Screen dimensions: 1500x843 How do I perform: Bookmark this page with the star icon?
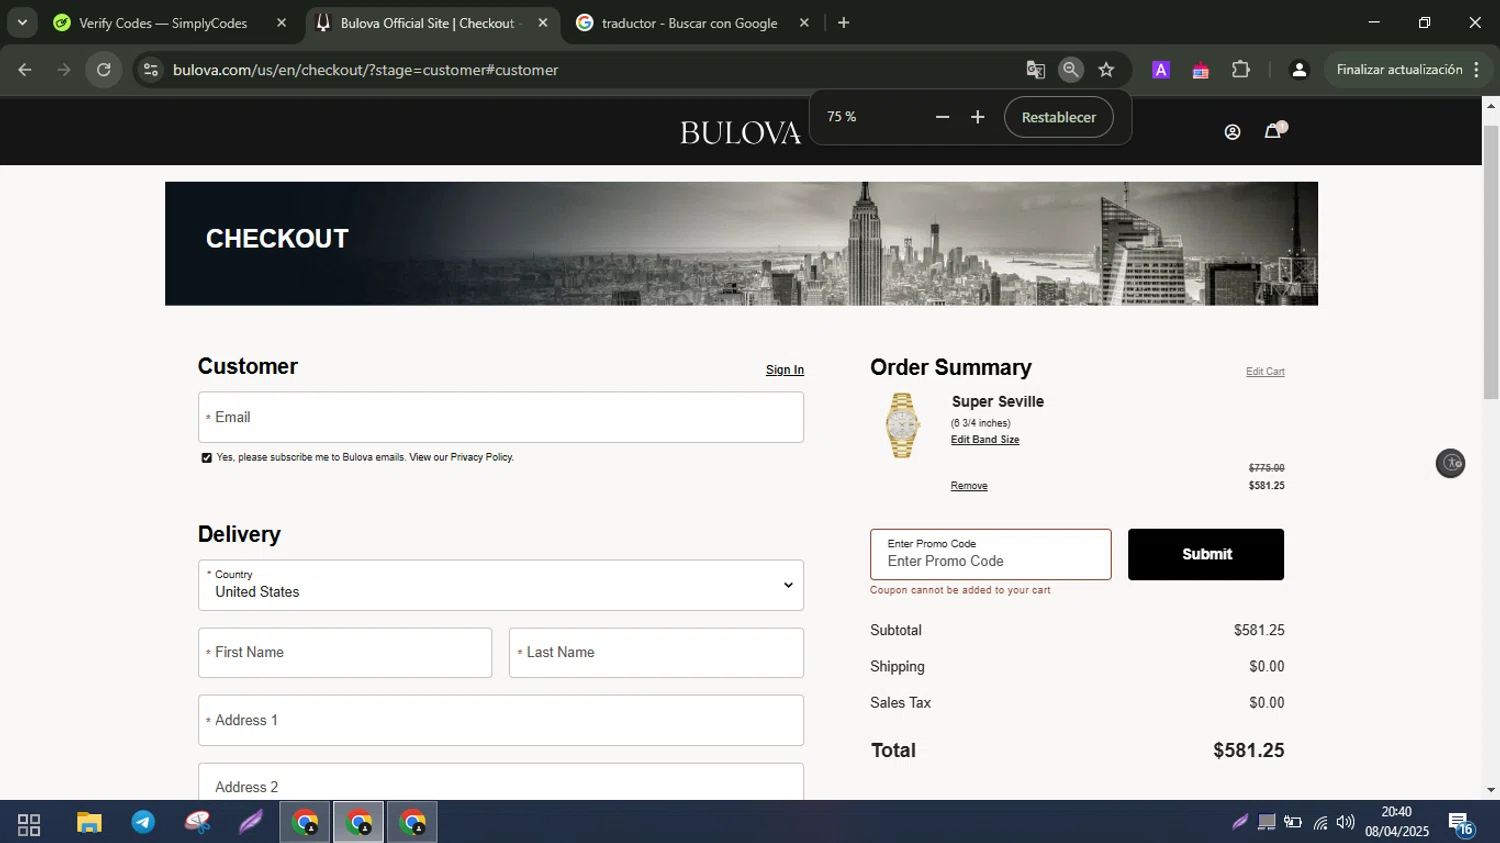tap(1106, 70)
